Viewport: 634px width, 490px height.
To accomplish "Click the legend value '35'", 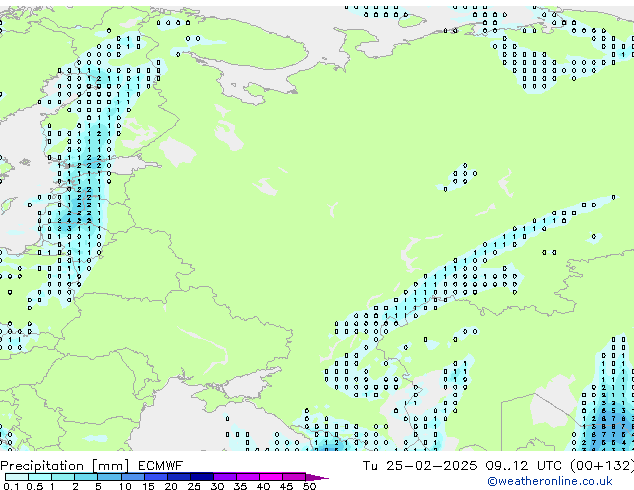I will tap(240, 486).
